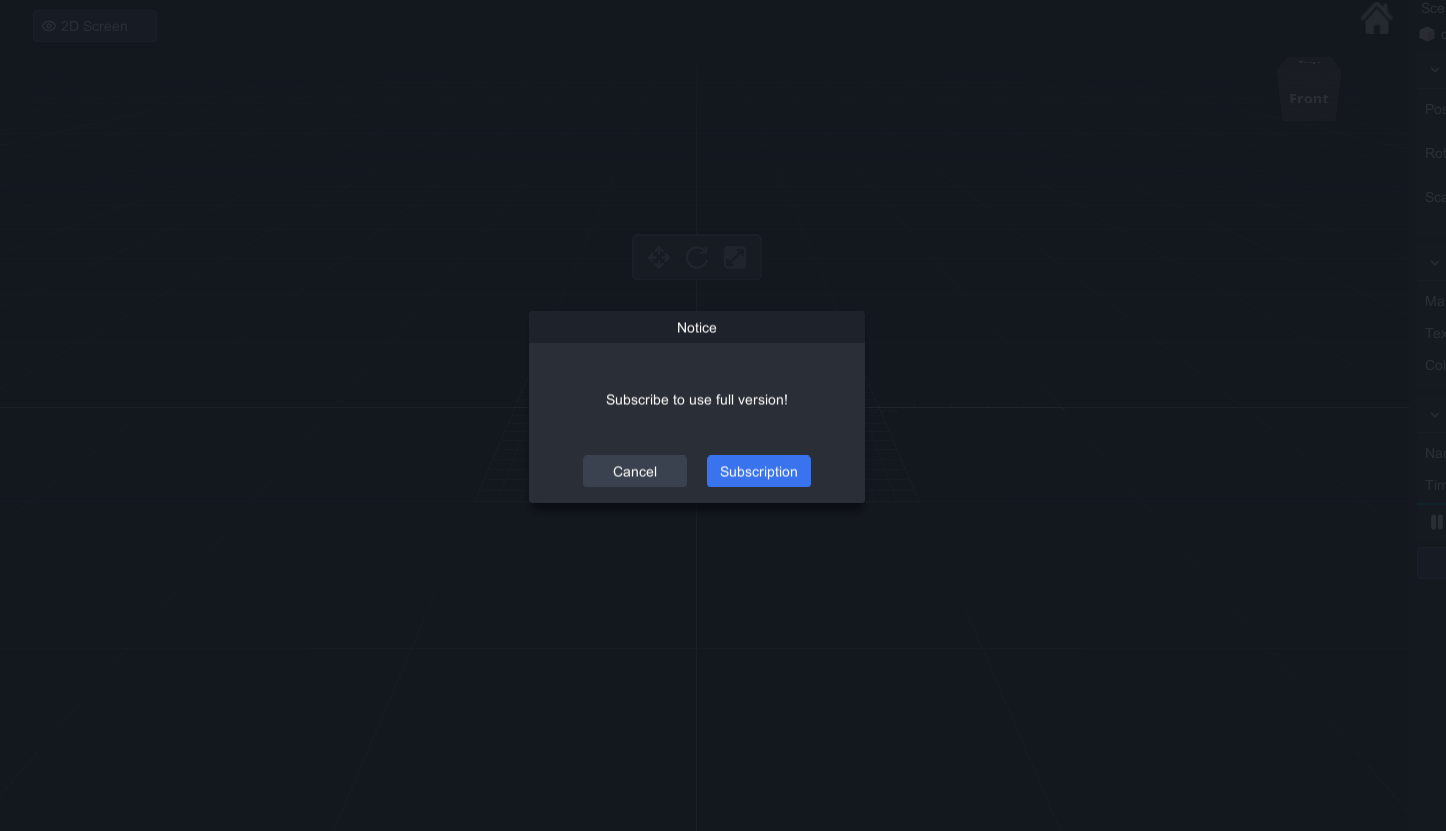Click the top face of the view cube
The image size is (1446, 831).
pyautogui.click(x=1309, y=63)
